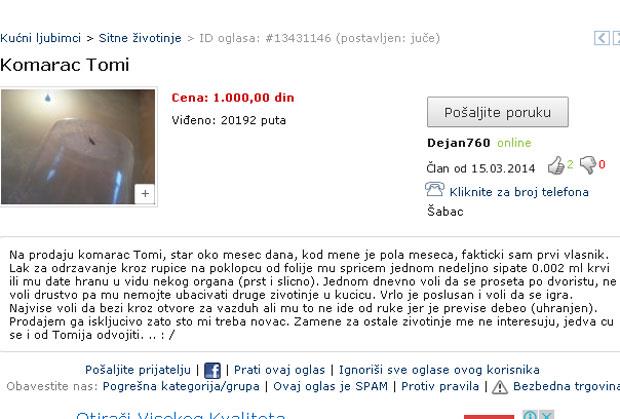Click the Pošaljite poruku button
620x419 pixels.
point(497,112)
